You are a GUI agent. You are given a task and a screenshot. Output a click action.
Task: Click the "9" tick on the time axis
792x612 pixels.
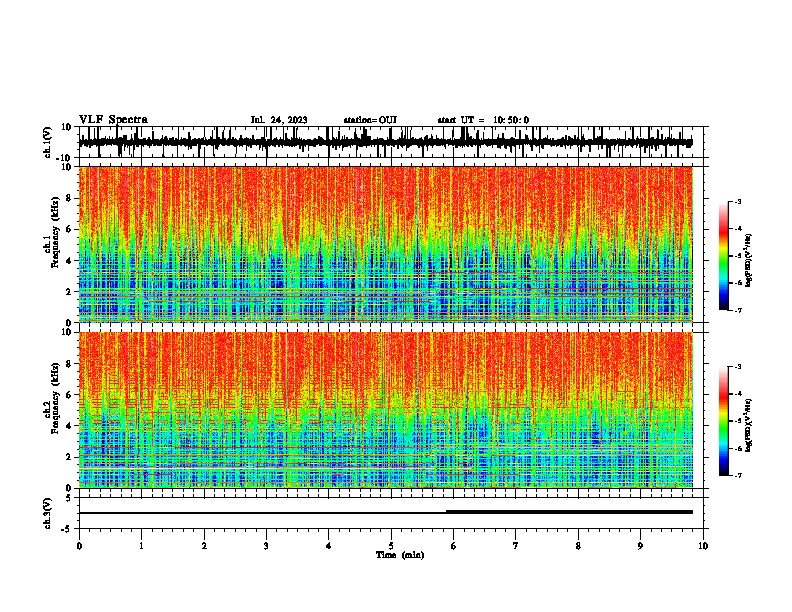(640, 546)
